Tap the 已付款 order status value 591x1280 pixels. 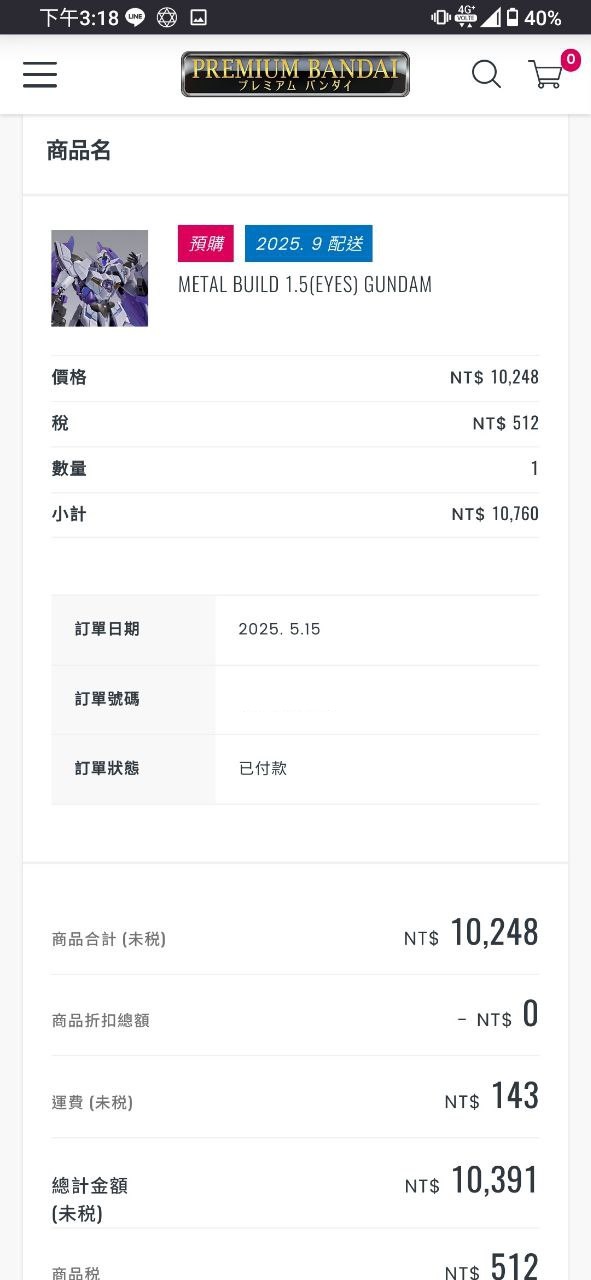pos(263,768)
